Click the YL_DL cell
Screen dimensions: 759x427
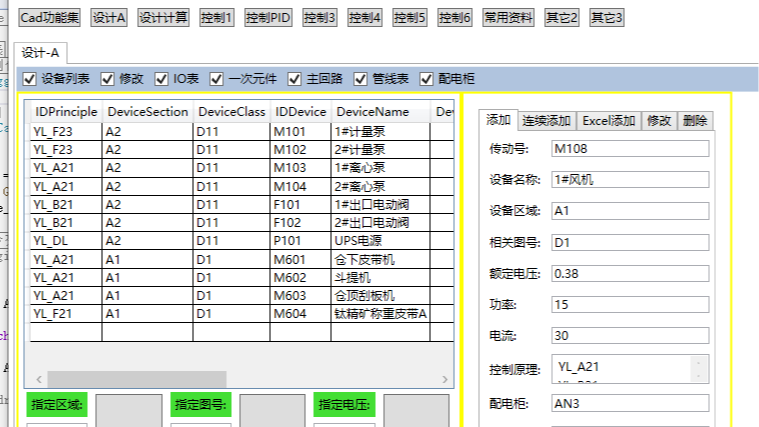click(66, 241)
